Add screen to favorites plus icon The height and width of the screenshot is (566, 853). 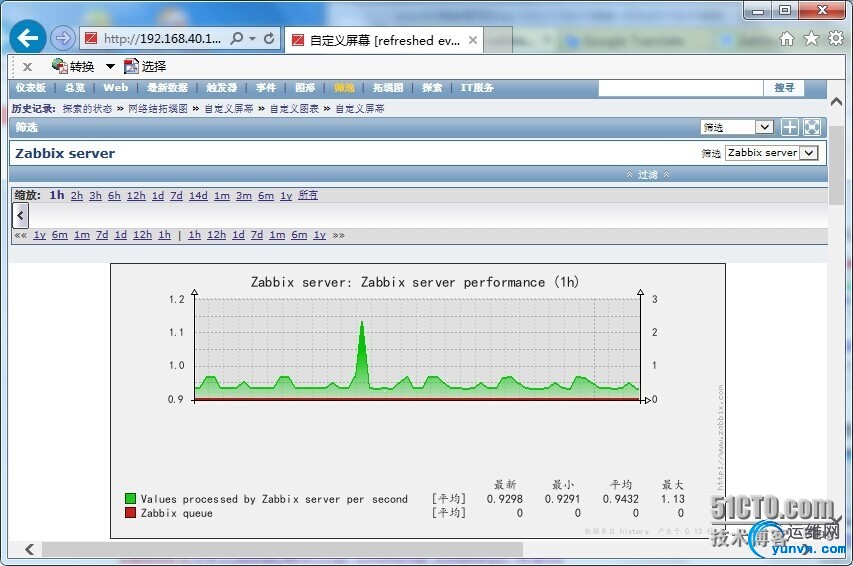pyautogui.click(x=790, y=127)
